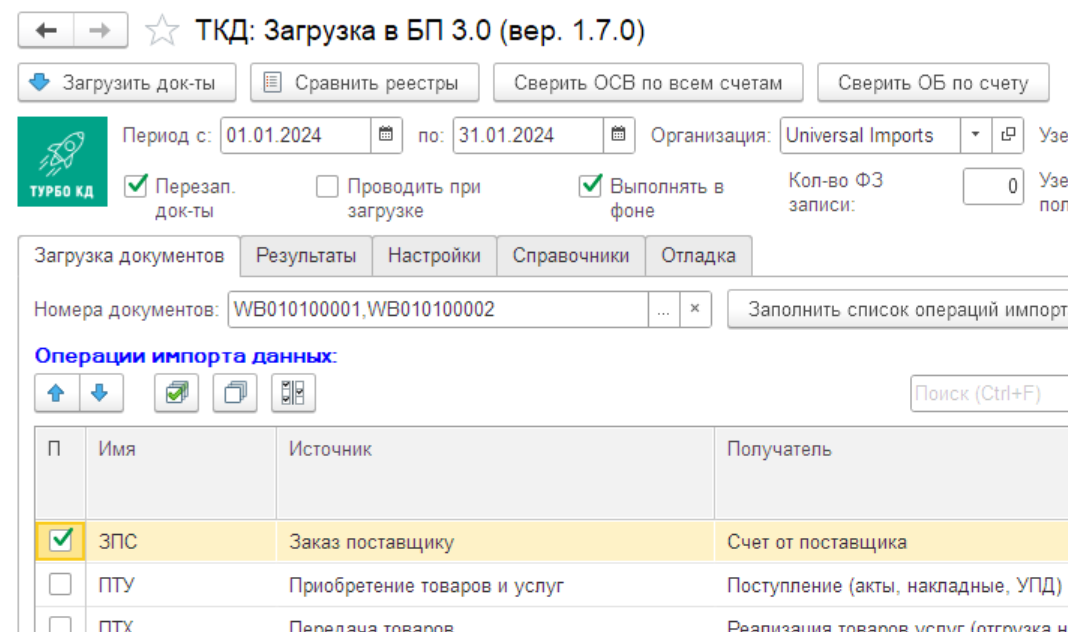
Task: Open document numbers selection via the ellipsis button
Action: coord(664,310)
